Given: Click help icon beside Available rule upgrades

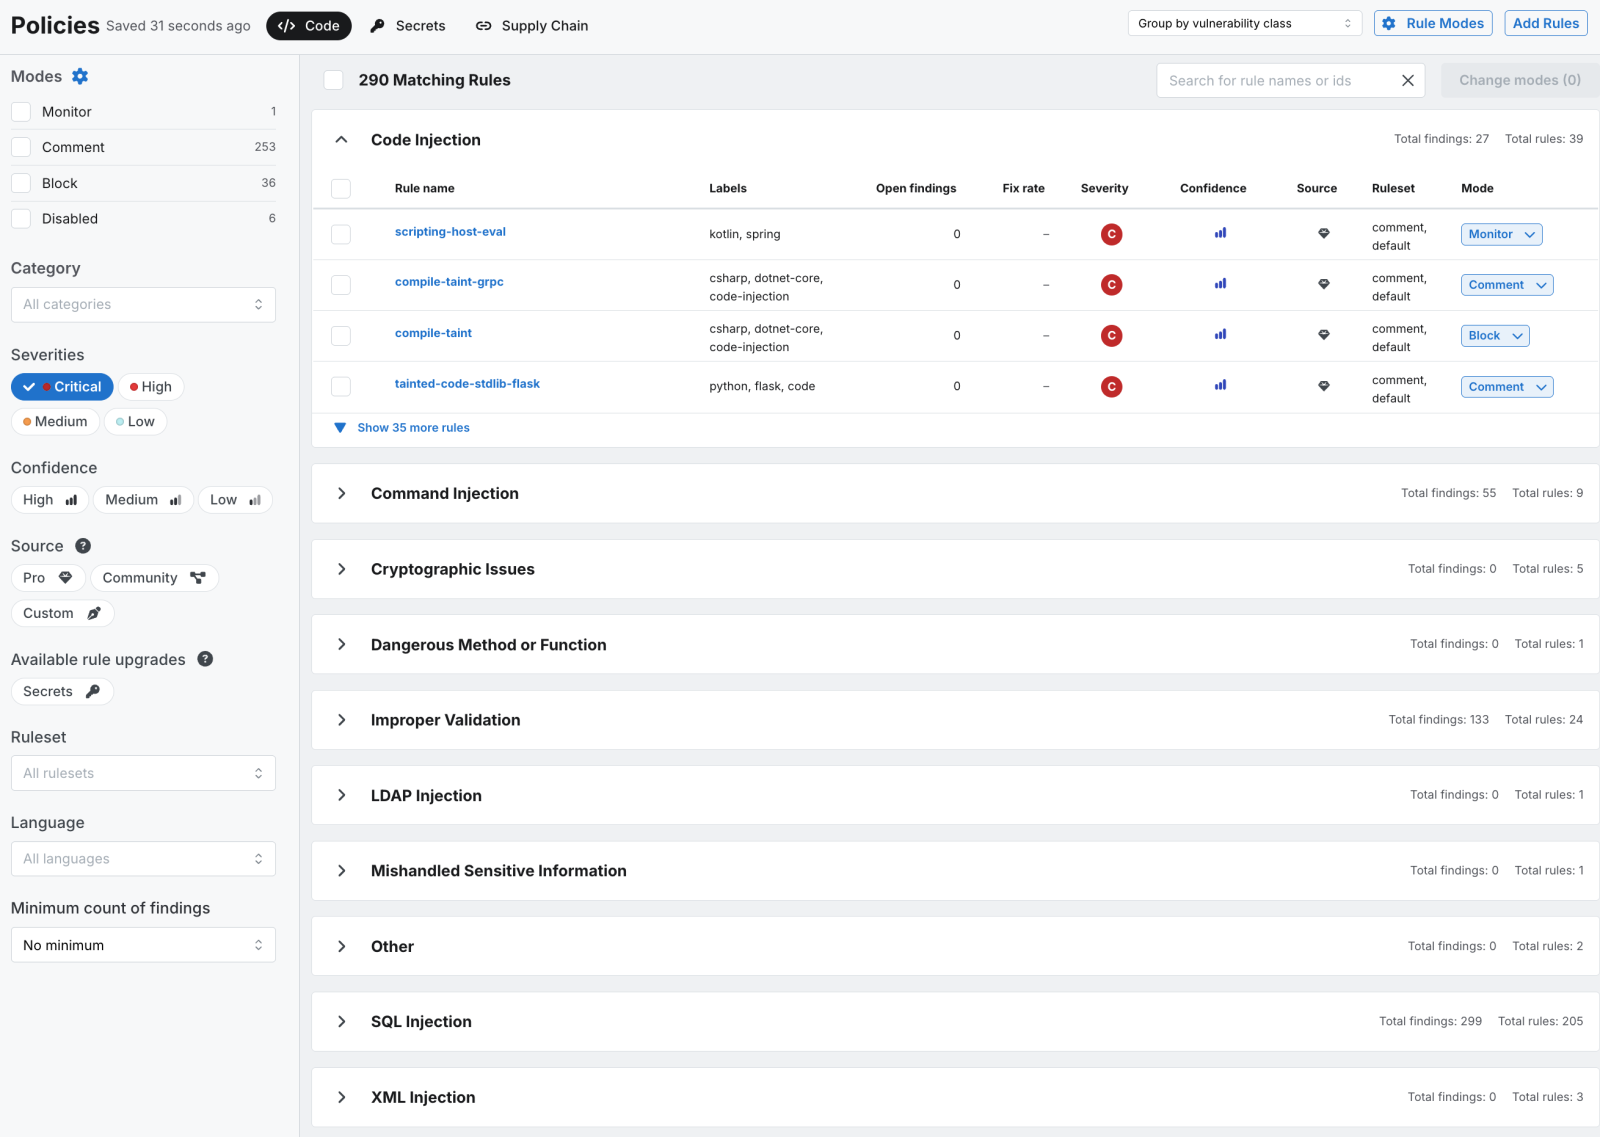Looking at the screenshot, I should 205,659.
